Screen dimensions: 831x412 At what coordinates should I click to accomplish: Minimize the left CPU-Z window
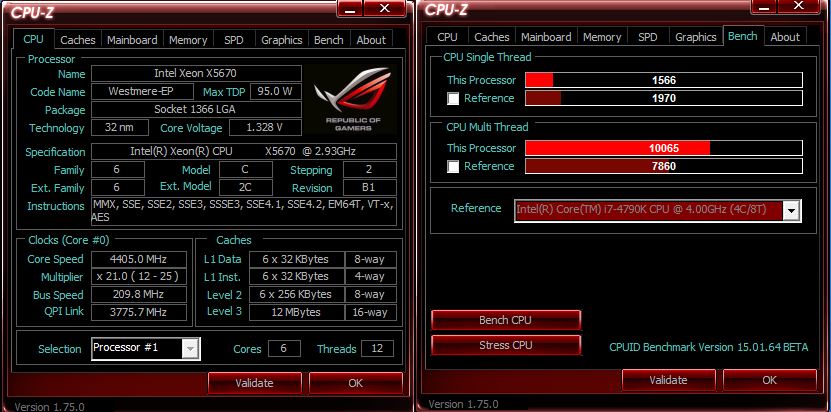pos(350,8)
